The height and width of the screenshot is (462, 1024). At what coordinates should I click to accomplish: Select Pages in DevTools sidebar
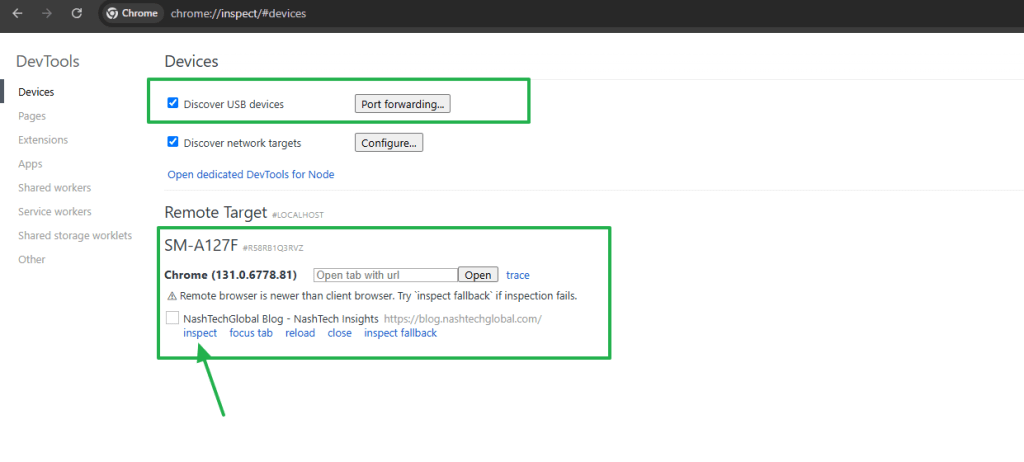coord(32,116)
